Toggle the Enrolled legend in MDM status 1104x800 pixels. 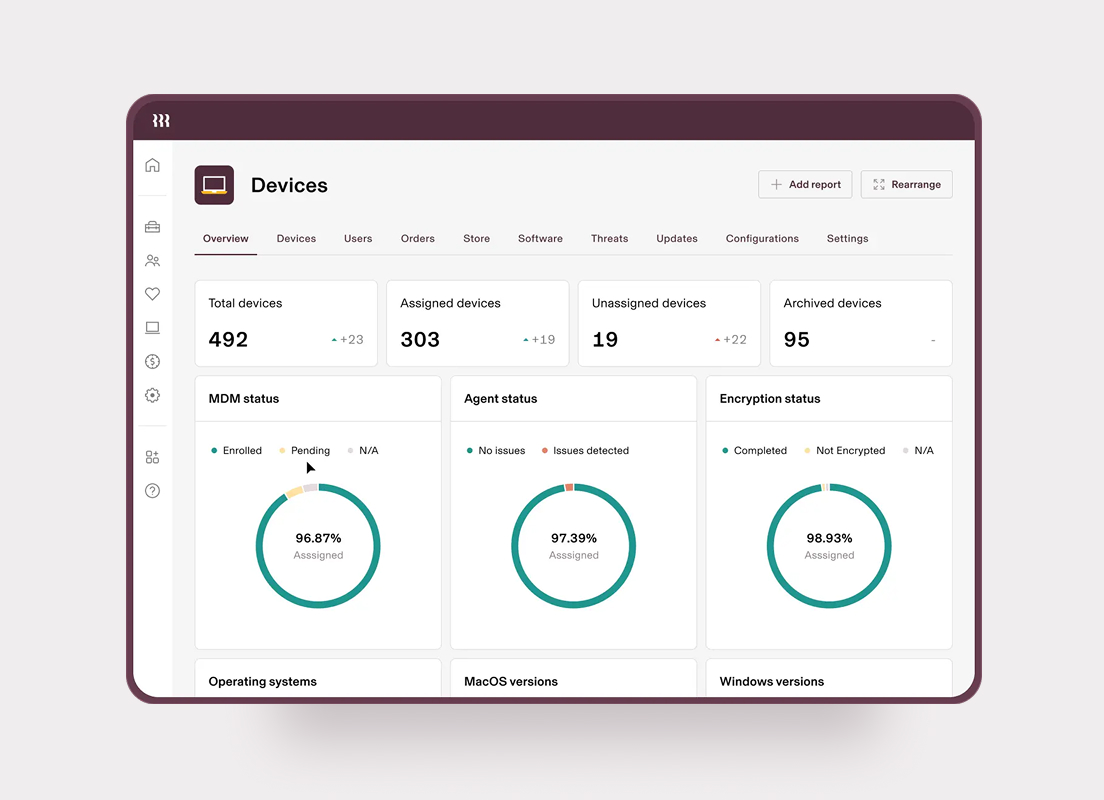point(236,450)
